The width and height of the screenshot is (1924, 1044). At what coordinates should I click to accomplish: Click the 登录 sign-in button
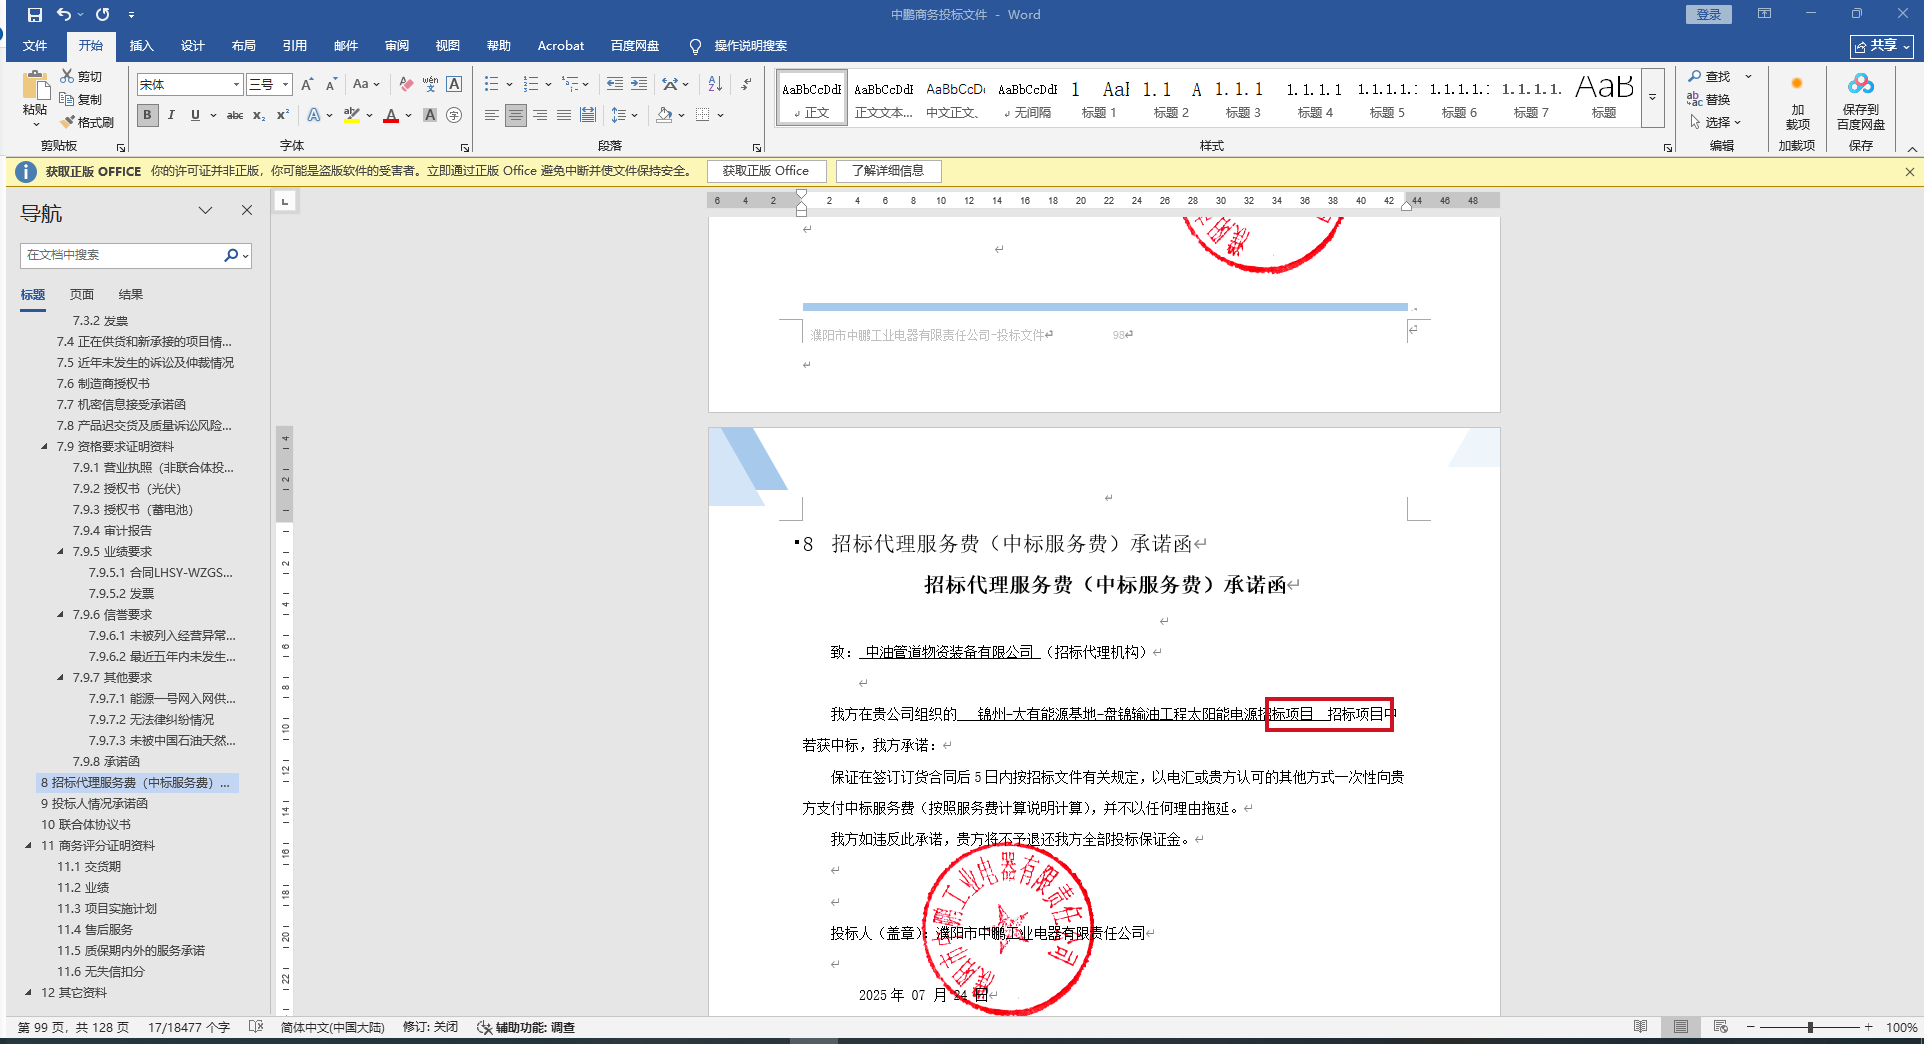coord(1708,14)
